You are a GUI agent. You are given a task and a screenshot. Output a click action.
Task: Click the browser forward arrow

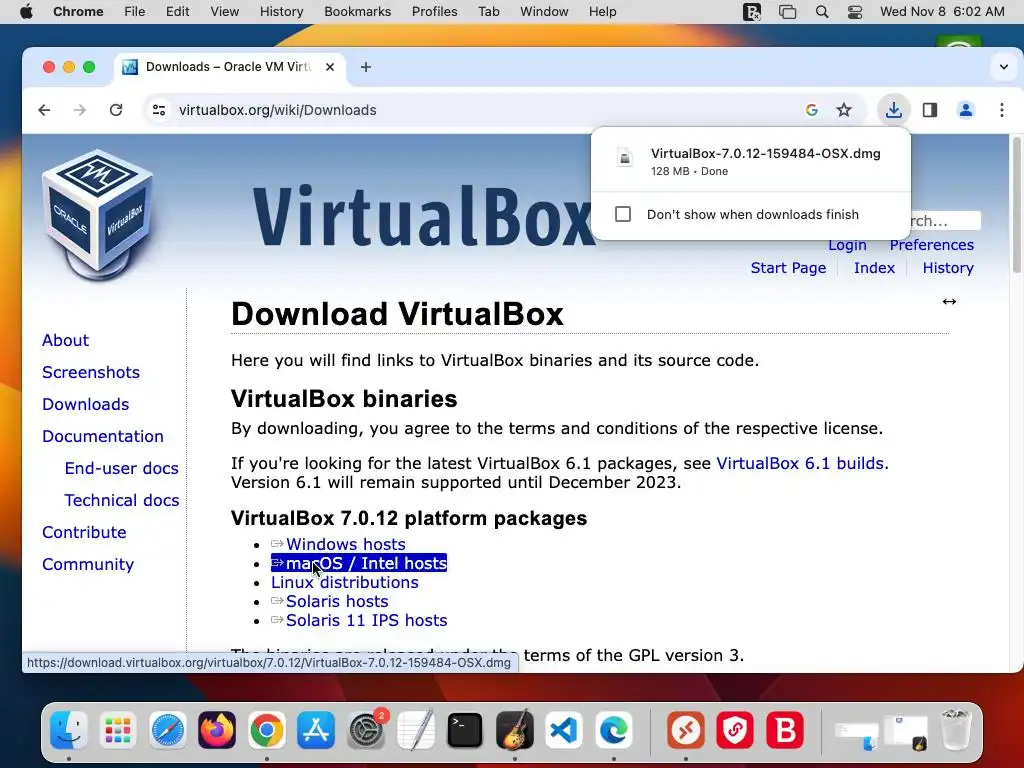[80, 110]
